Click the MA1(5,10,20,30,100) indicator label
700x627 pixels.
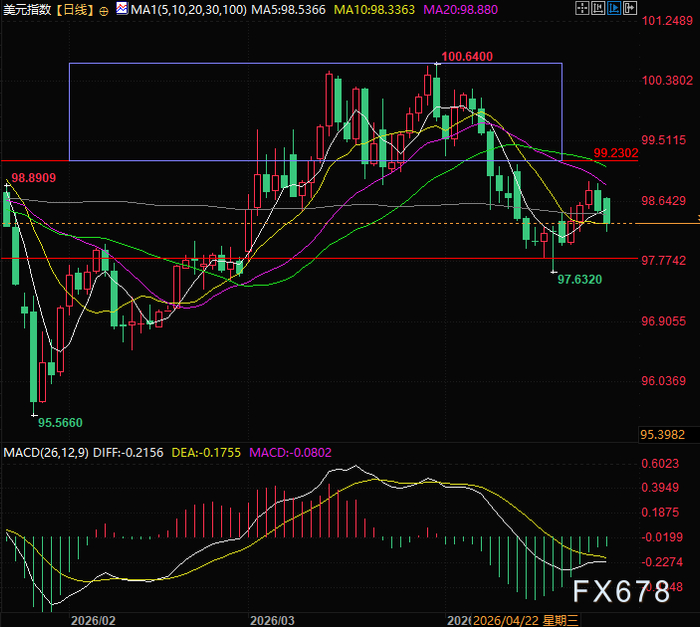188,9
